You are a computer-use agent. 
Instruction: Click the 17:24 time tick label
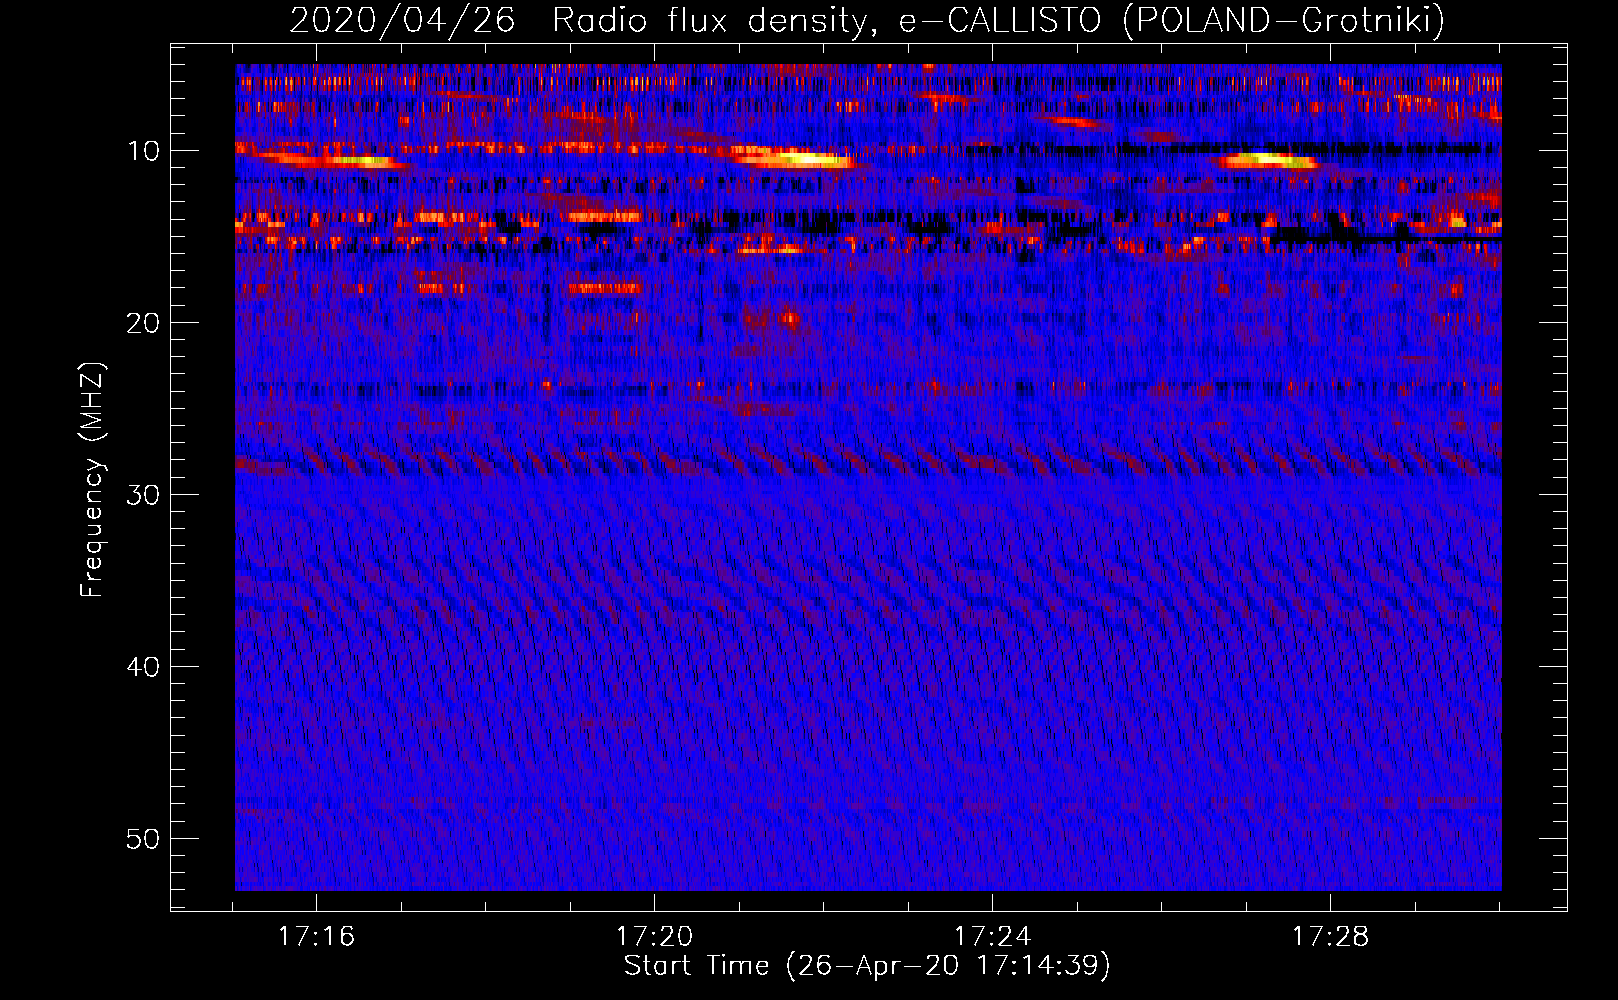(992, 937)
